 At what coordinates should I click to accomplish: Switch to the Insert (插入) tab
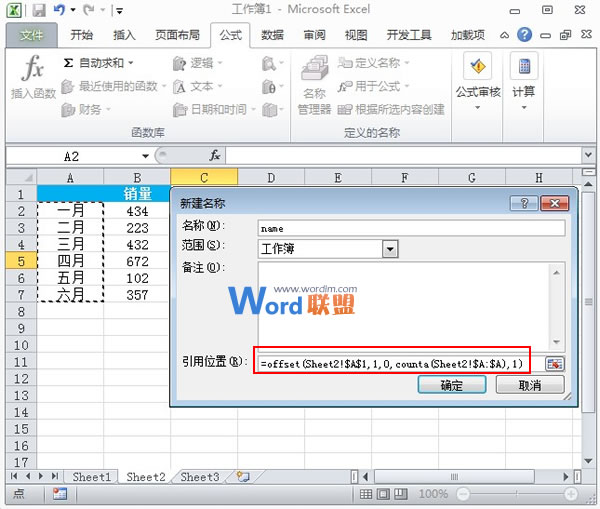(124, 35)
